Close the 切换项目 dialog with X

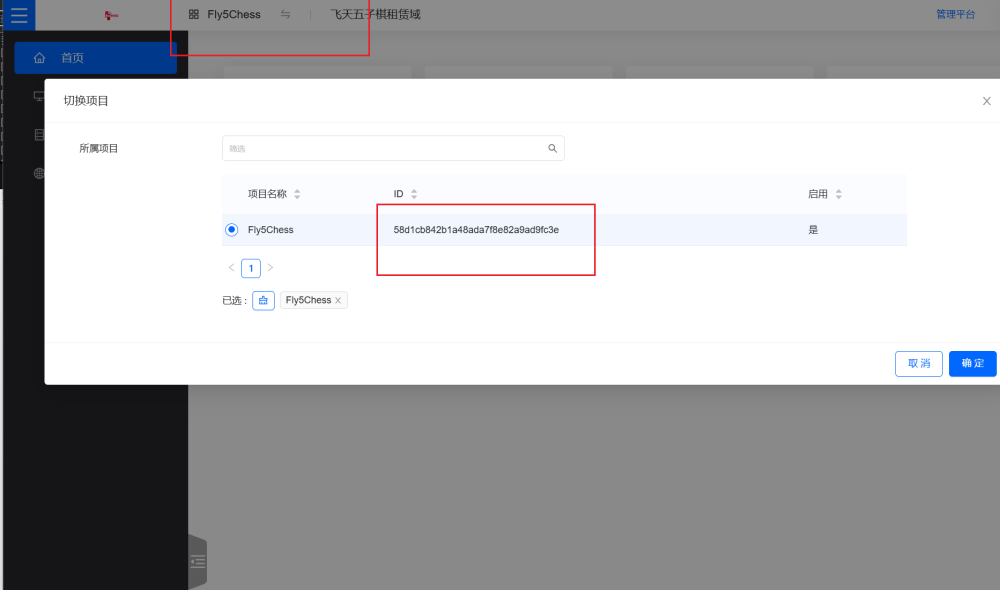[986, 101]
